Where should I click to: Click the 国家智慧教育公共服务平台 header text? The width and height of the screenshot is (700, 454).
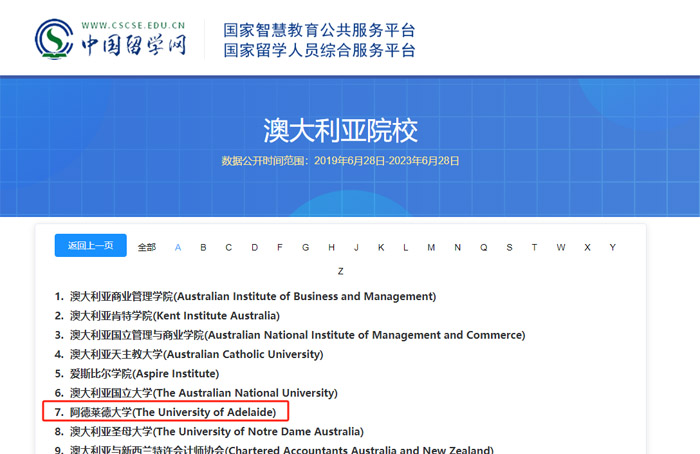320,30
